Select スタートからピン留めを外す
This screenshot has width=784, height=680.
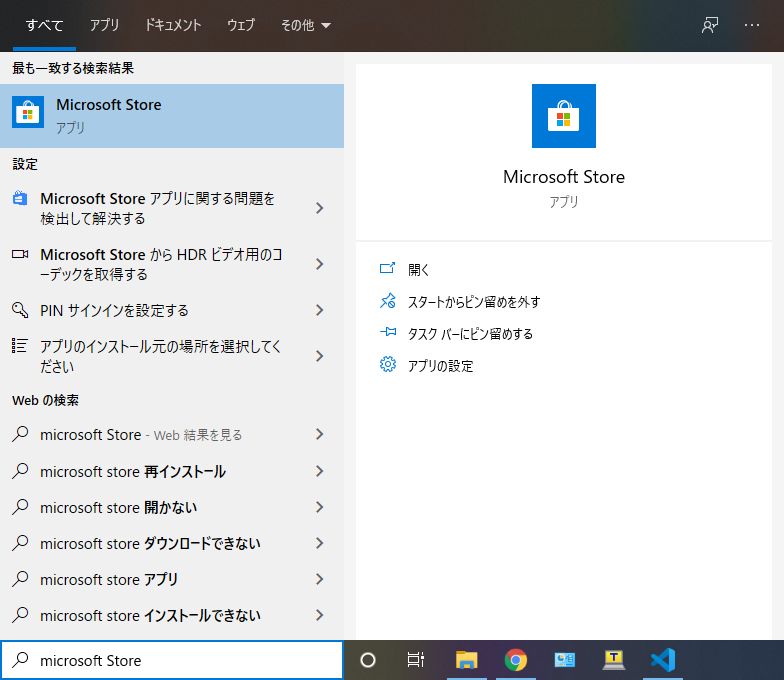tap(474, 302)
